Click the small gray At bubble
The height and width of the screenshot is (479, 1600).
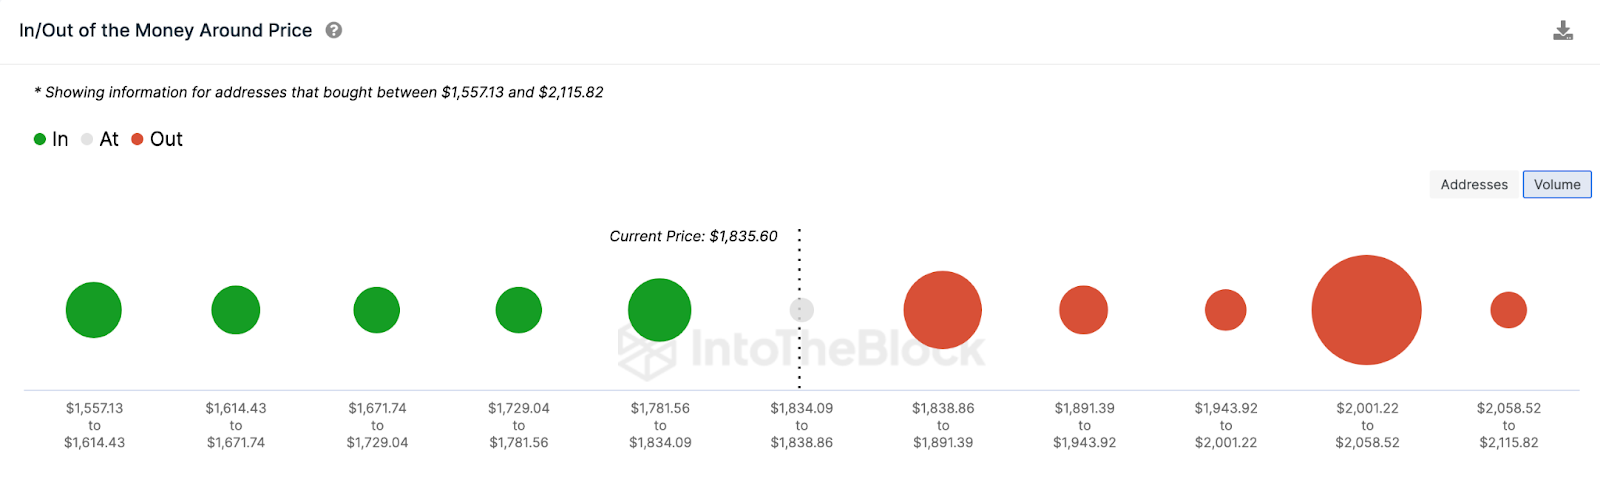[802, 310]
